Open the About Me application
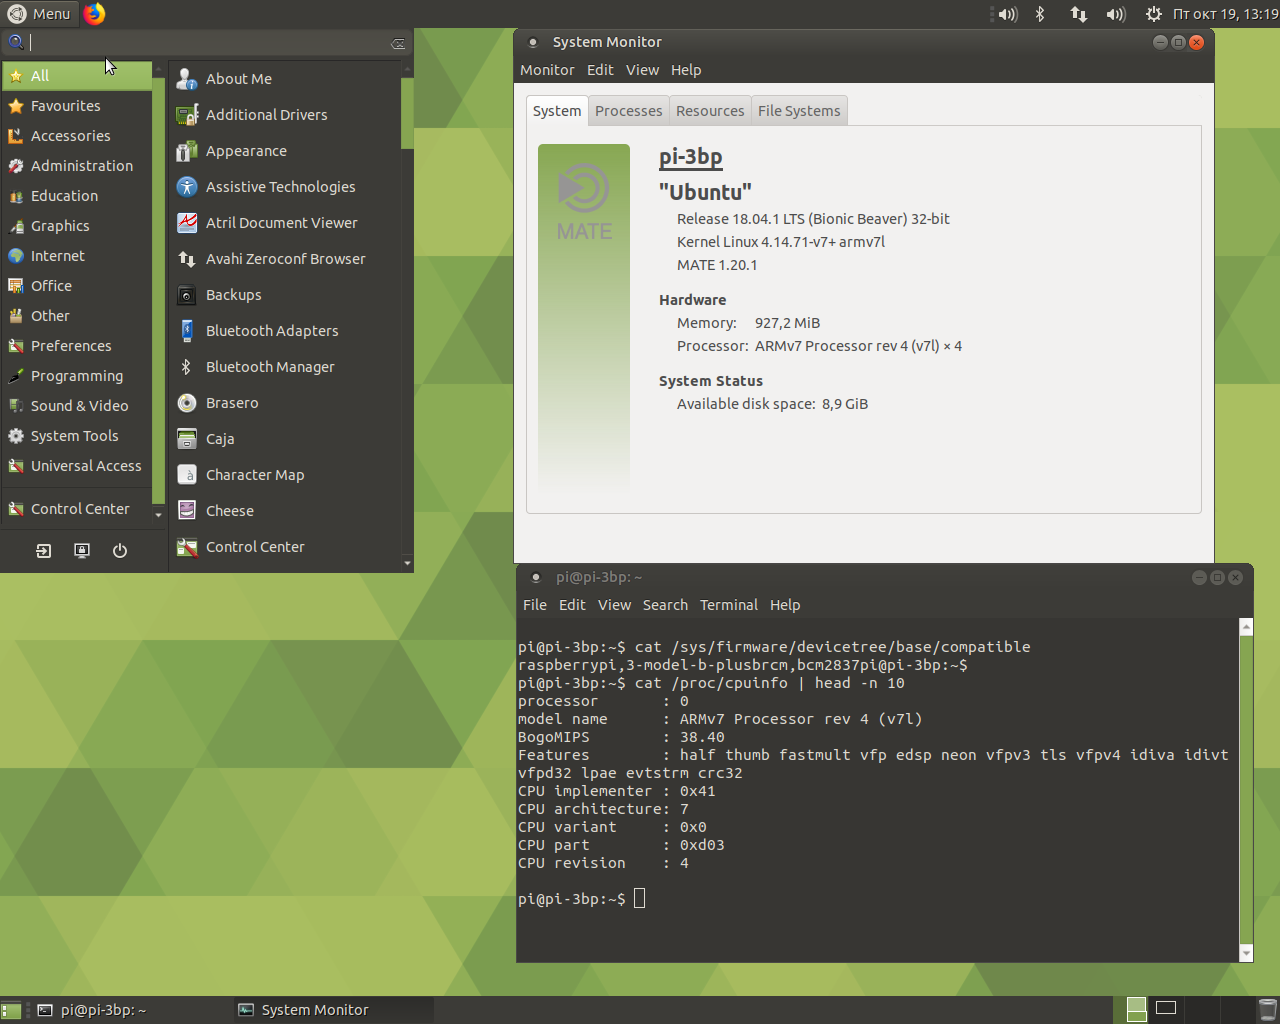Screen dimensions: 1280x1024 285,79
